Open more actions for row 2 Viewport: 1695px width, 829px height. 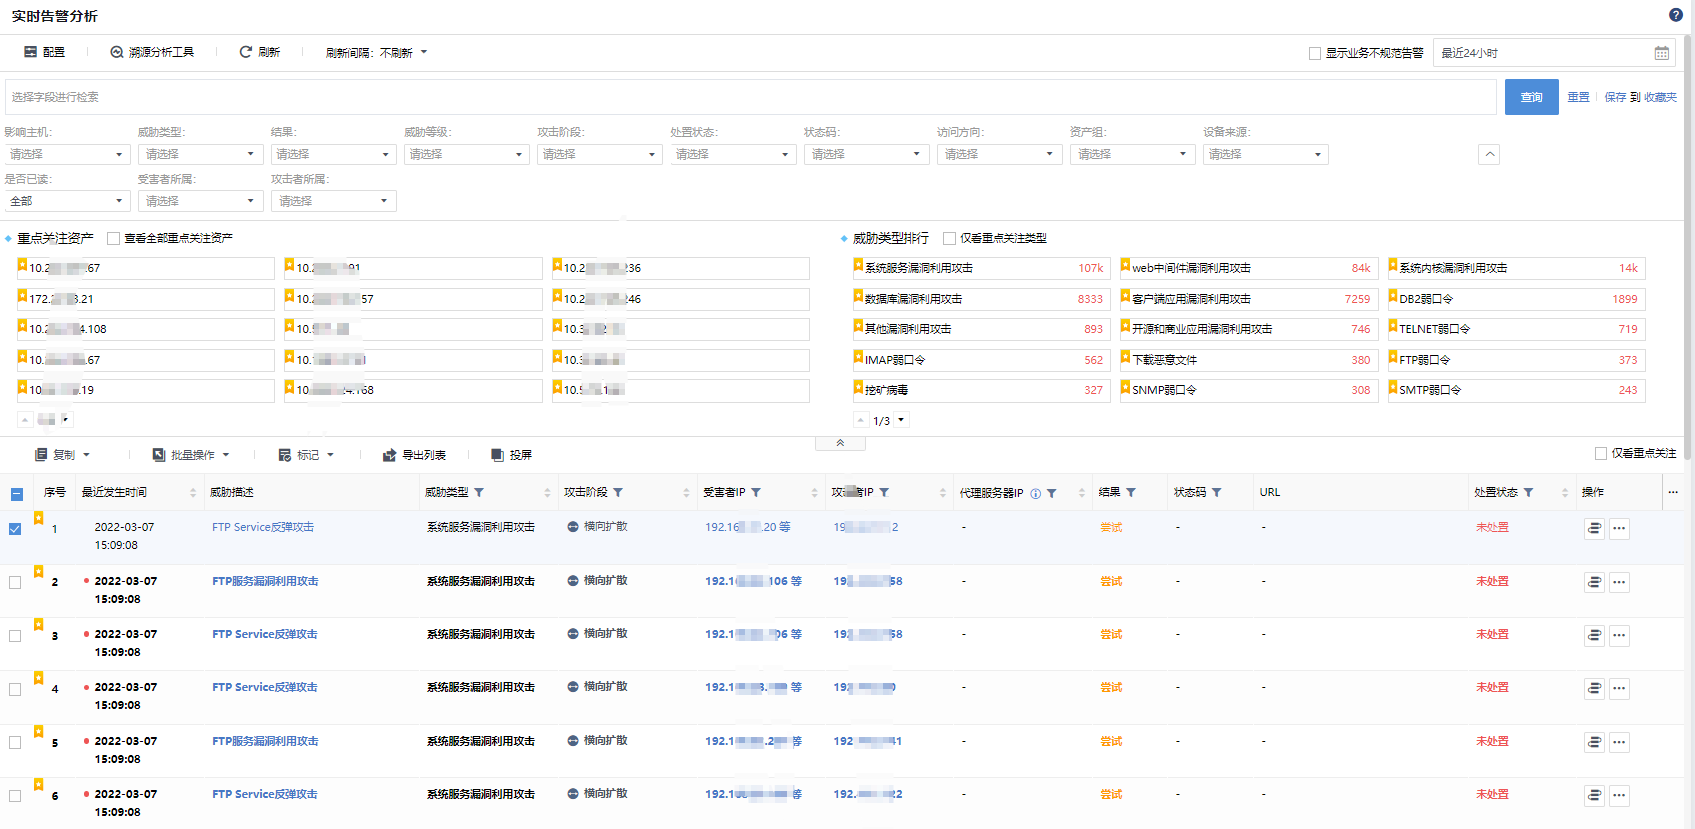tap(1619, 582)
